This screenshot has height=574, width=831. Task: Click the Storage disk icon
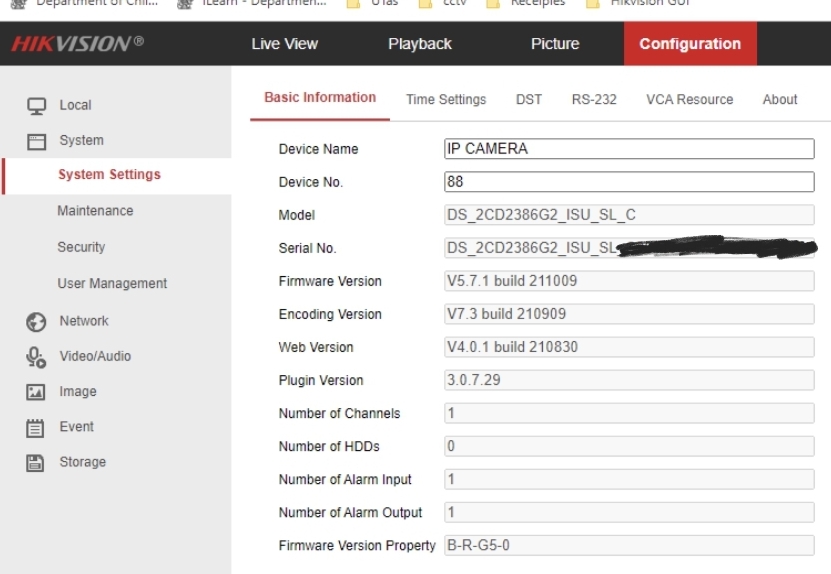[x=34, y=463]
